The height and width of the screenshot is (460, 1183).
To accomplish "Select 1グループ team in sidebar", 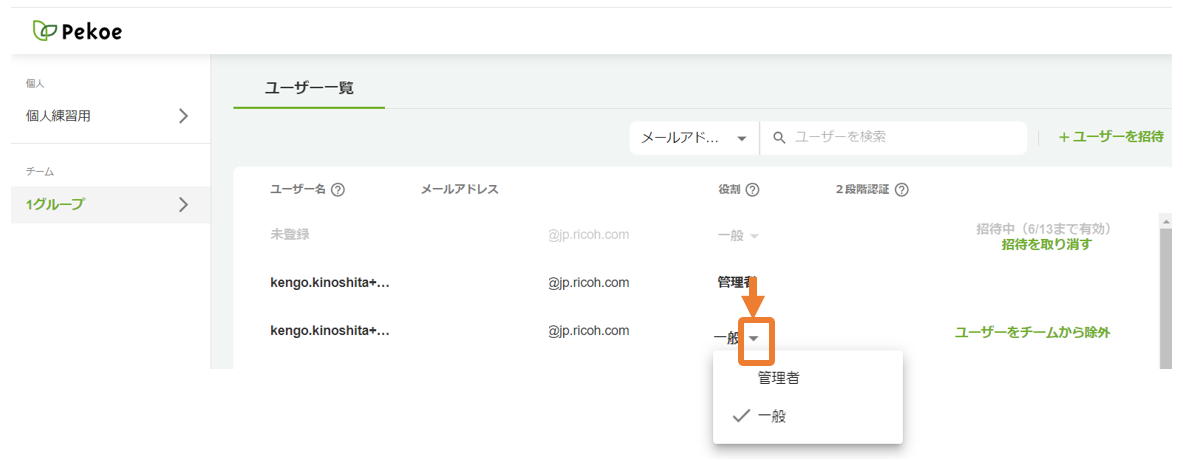I will coord(110,204).
